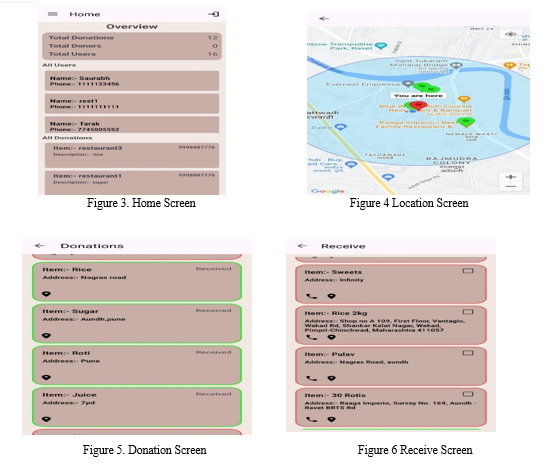Open map location for Rice donation
This screenshot has width=547, height=468.
pos(46,294)
